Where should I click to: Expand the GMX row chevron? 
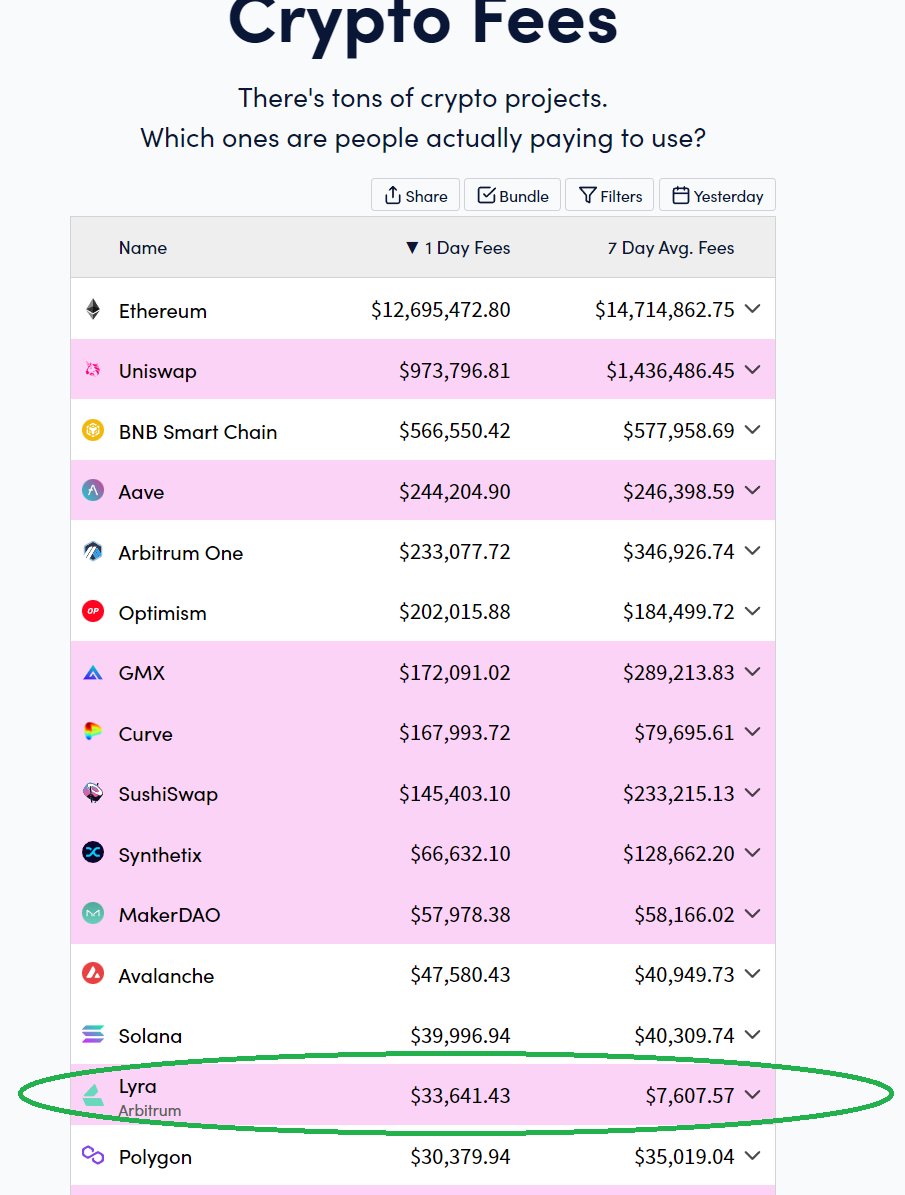pyautogui.click(x=753, y=671)
